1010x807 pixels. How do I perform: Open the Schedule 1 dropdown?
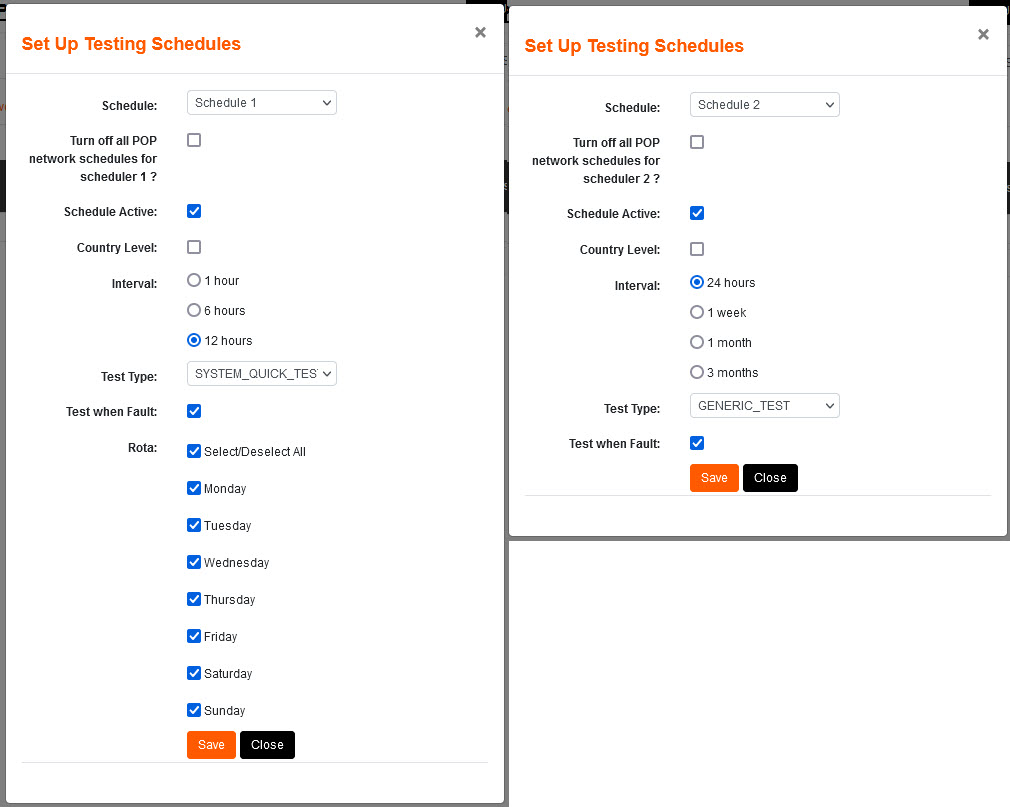tap(261, 103)
